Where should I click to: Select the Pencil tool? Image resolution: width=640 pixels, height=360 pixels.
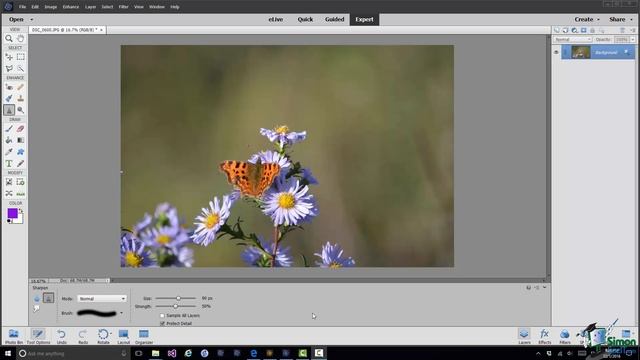(x=20, y=163)
